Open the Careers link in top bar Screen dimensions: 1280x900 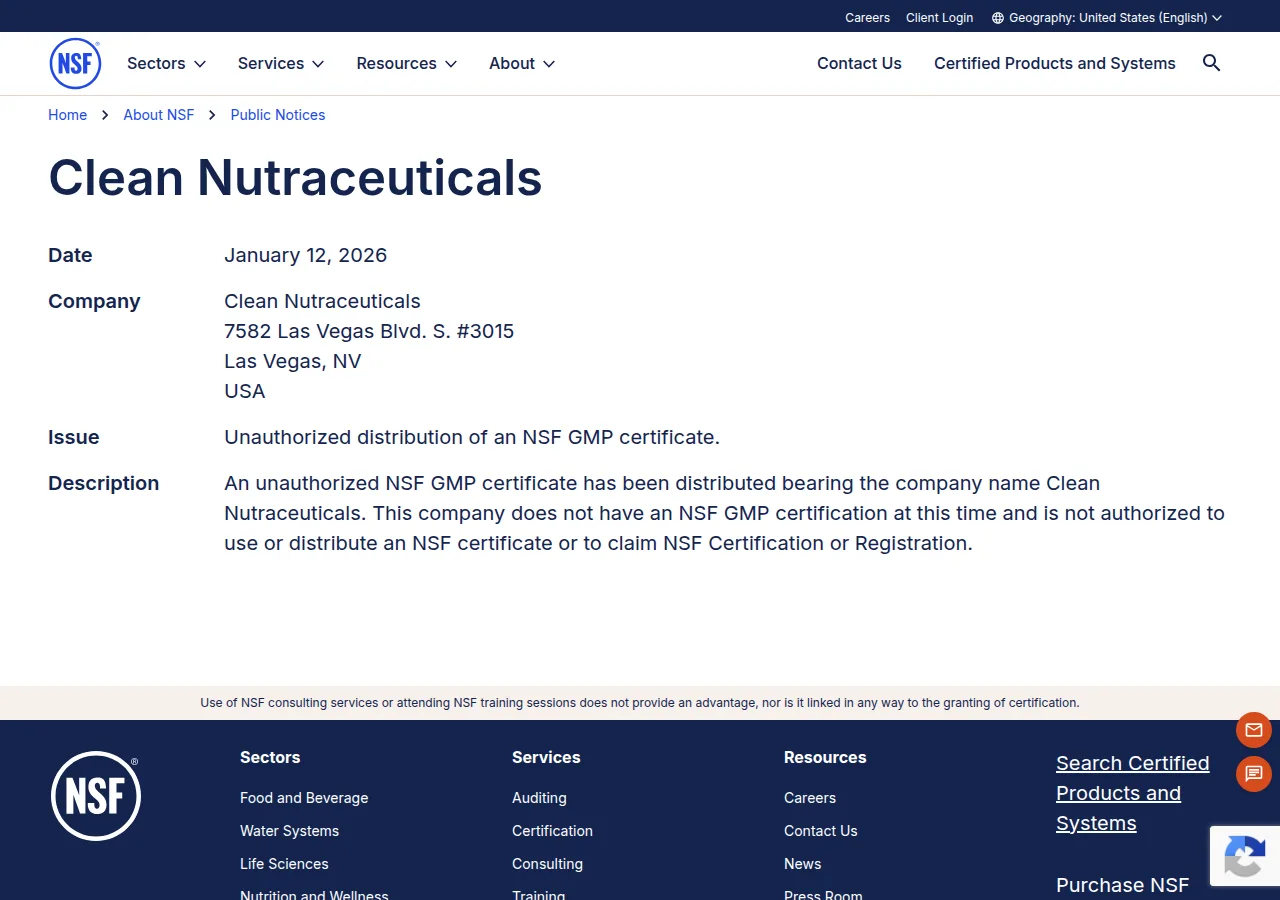click(x=867, y=18)
